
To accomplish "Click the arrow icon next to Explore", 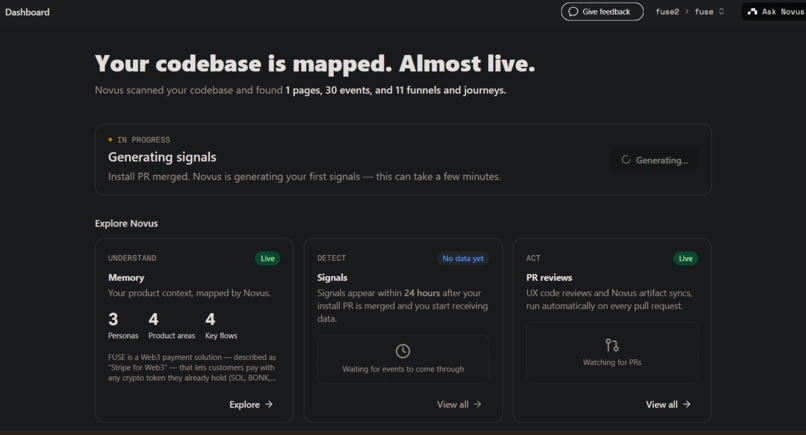I will (x=269, y=405).
